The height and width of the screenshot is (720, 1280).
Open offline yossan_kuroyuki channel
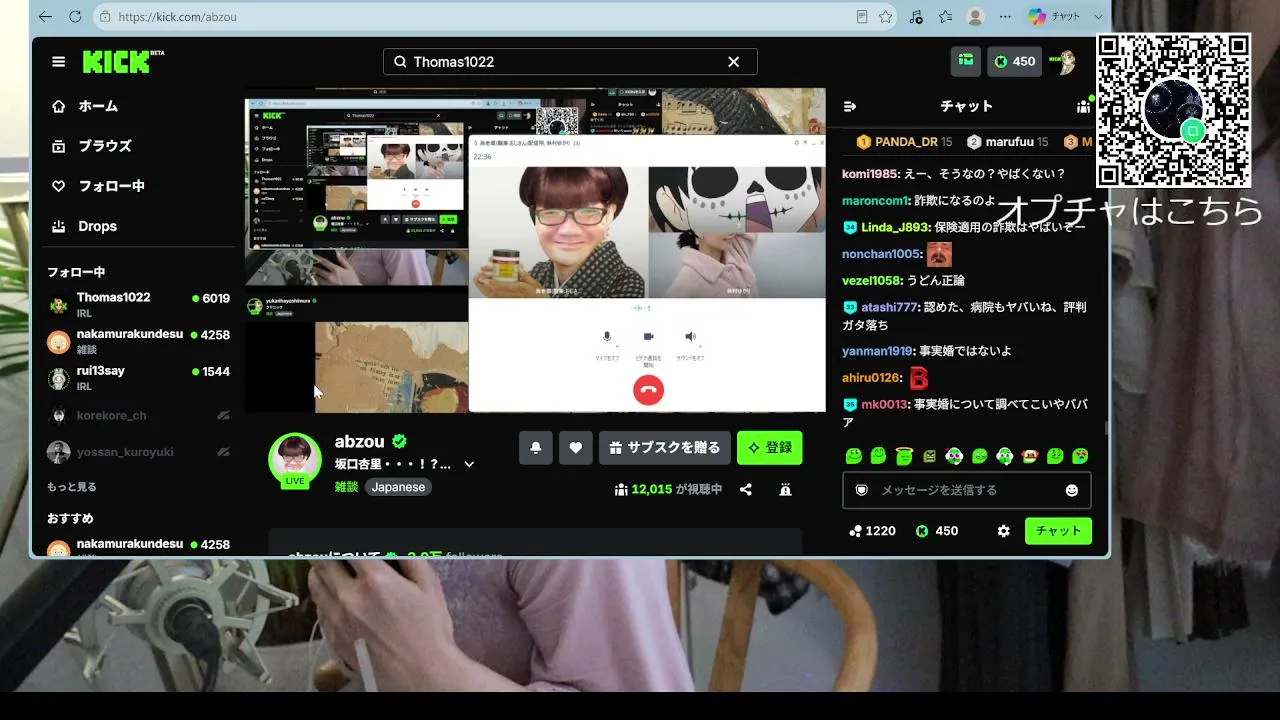138,452
